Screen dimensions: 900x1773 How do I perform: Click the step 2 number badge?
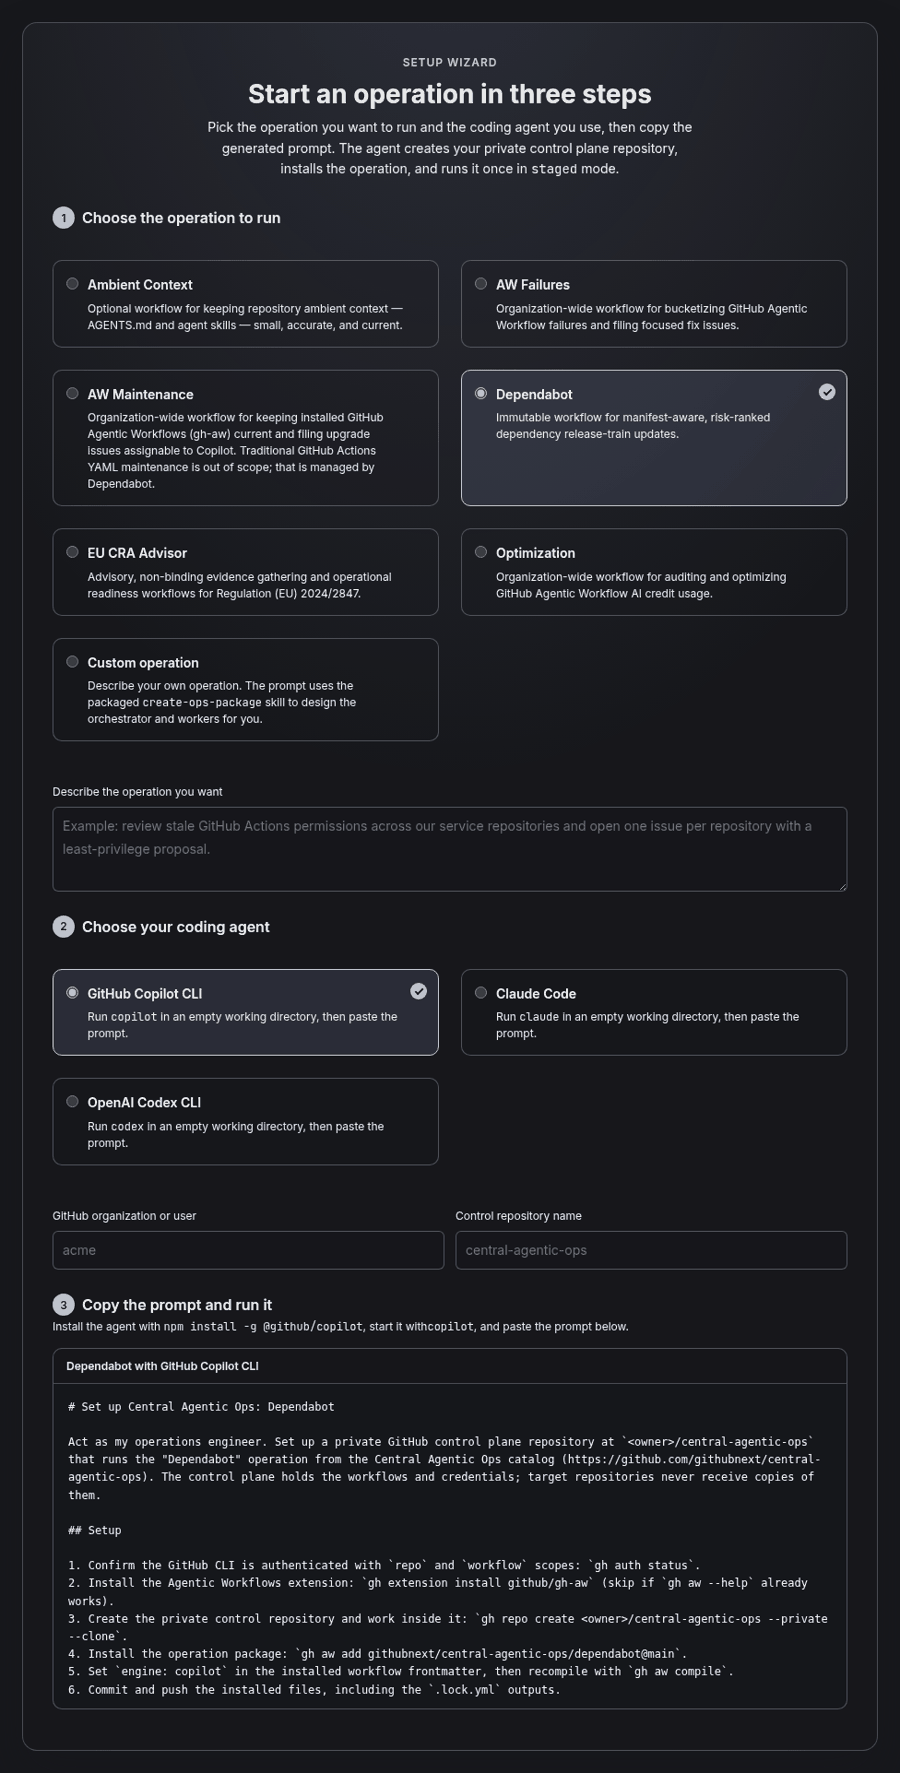click(63, 927)
